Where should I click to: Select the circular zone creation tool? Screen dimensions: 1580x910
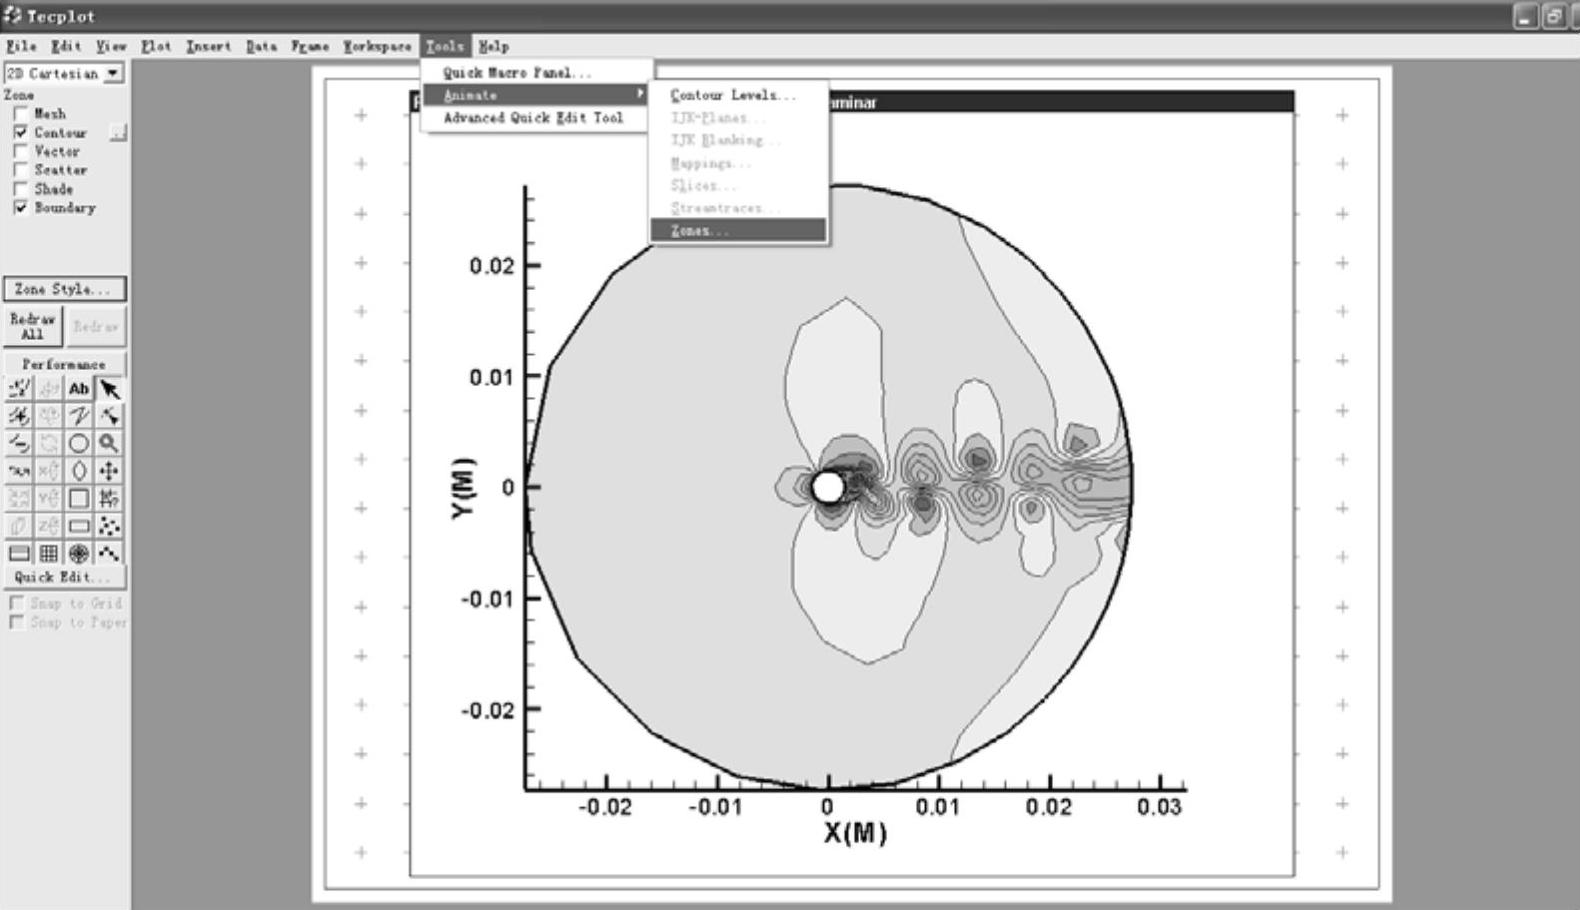[x=79, y=553]
